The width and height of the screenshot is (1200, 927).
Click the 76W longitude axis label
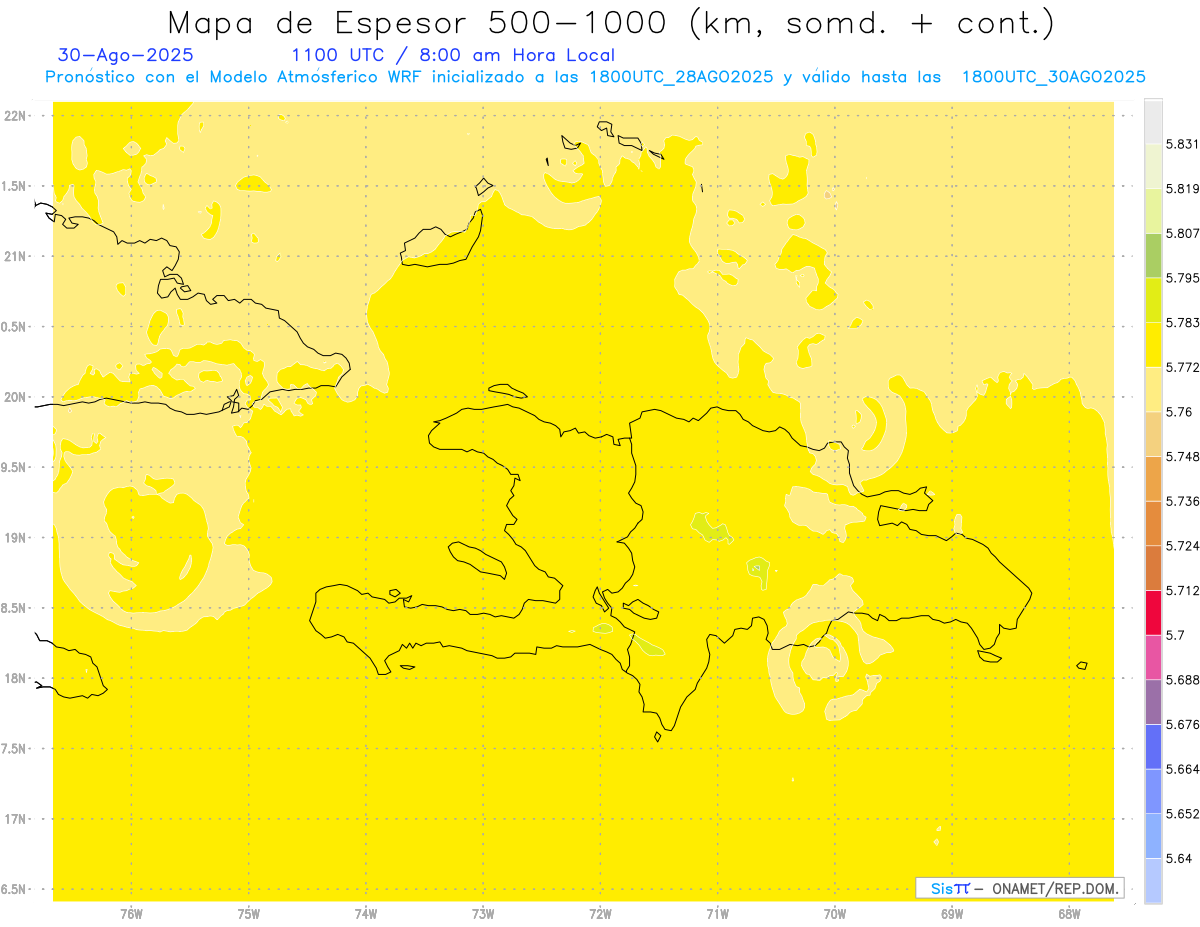point(131,914)
